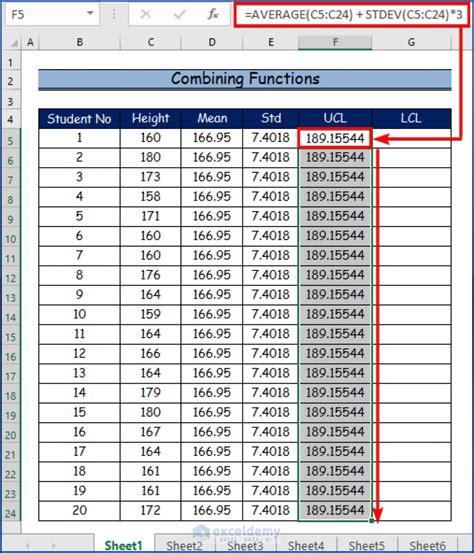Click the Name Box showing F5
Screen dimensions: 474x553
pos(51,14)
